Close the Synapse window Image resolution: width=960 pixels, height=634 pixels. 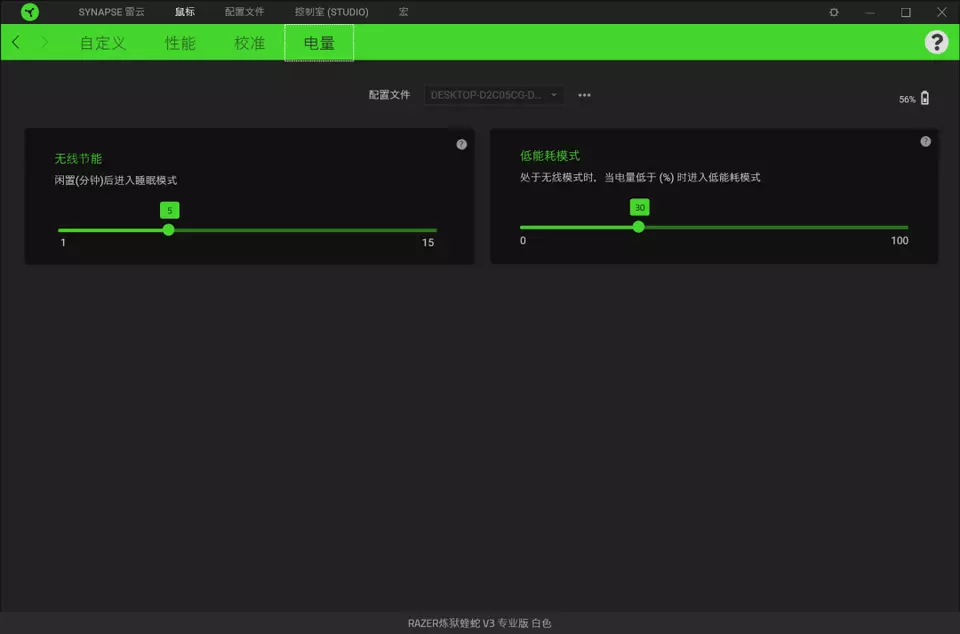tap(942, 12)
